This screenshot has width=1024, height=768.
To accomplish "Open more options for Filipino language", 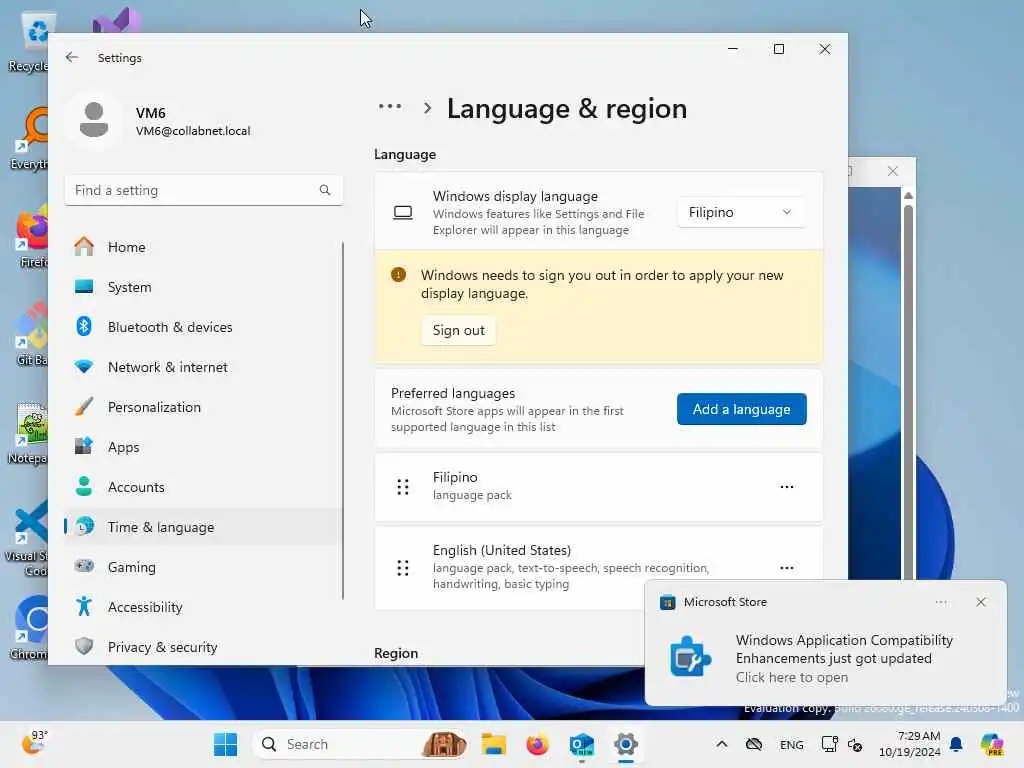I will tap(786, 487).
